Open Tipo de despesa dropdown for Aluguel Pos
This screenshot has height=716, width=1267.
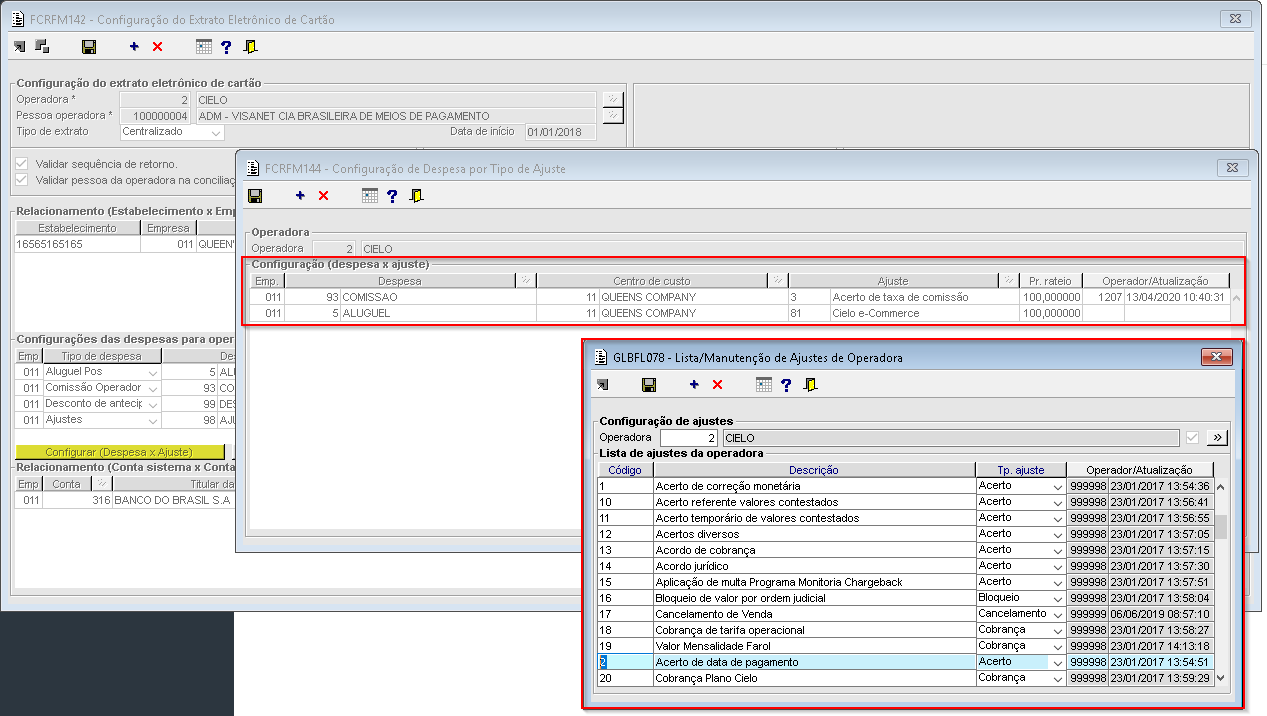153,372
